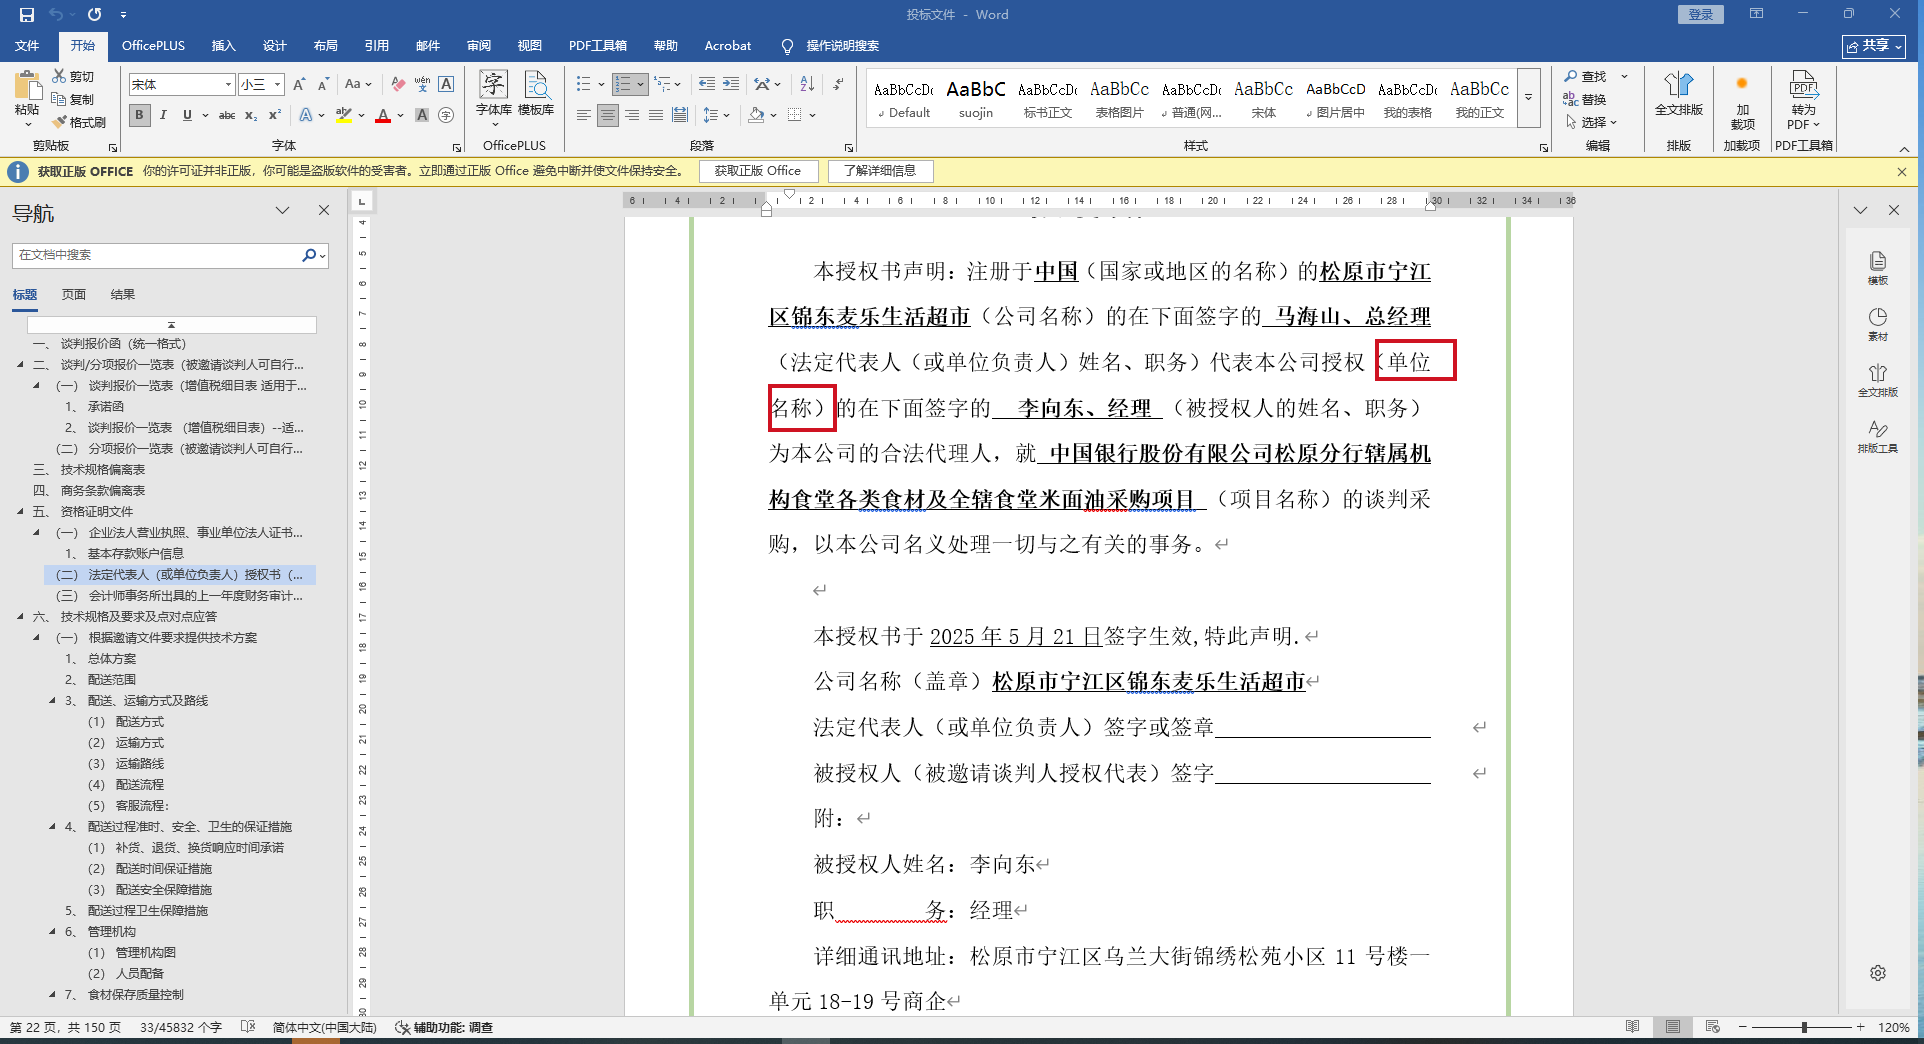Apply the red font color swatch
This screenshot has width=1924, height=1044.
[x=382, y=115]
